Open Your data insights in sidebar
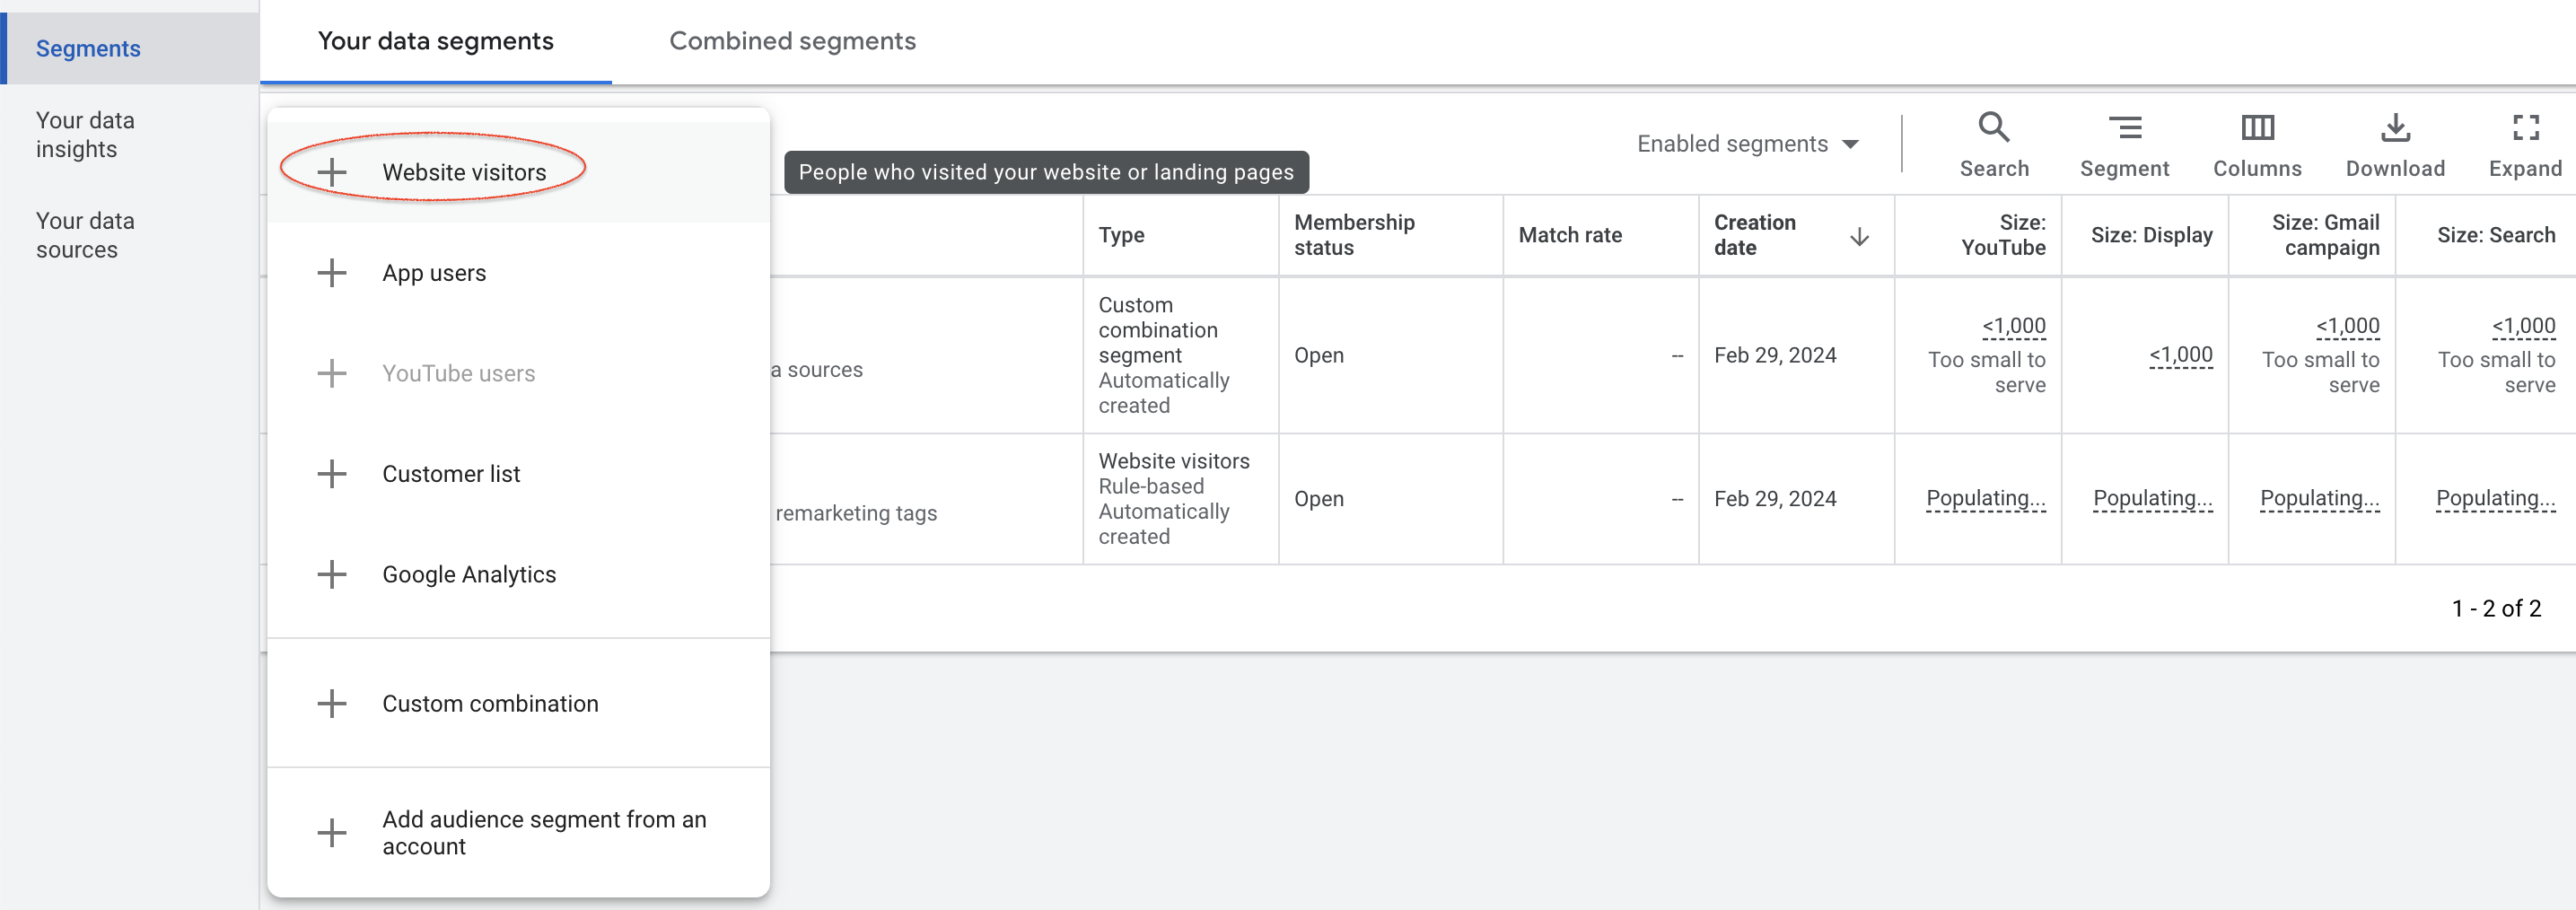Screen dimensions: 2576x910 [85, 135]
